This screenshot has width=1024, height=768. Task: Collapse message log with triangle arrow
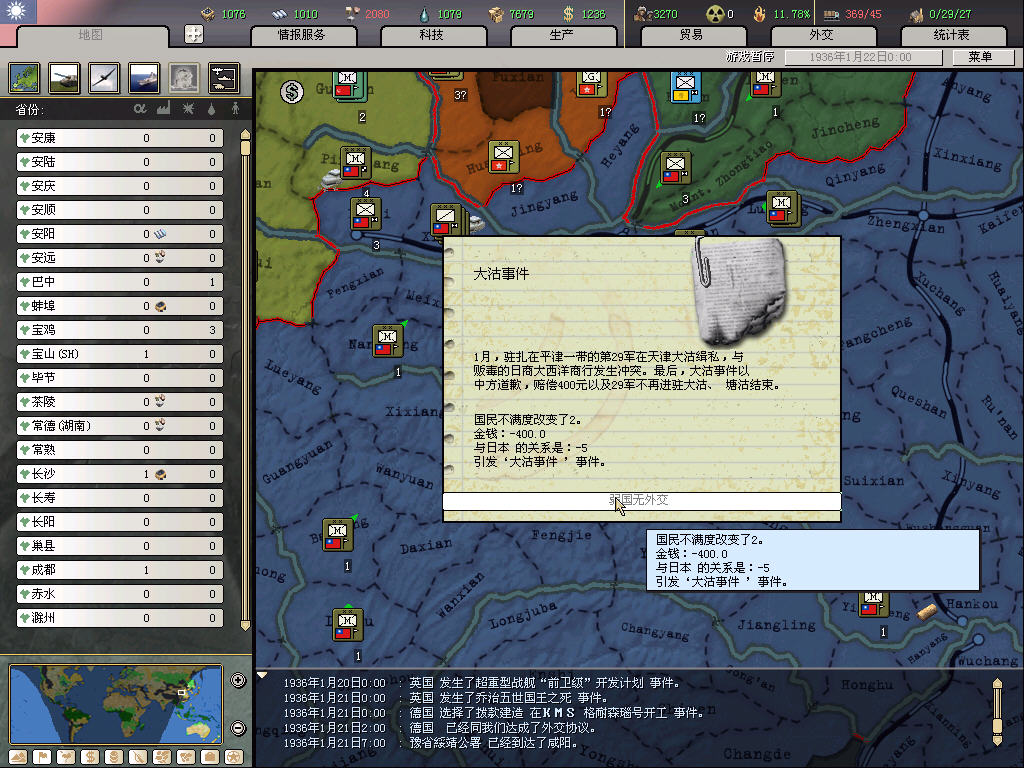coord(262,675)
